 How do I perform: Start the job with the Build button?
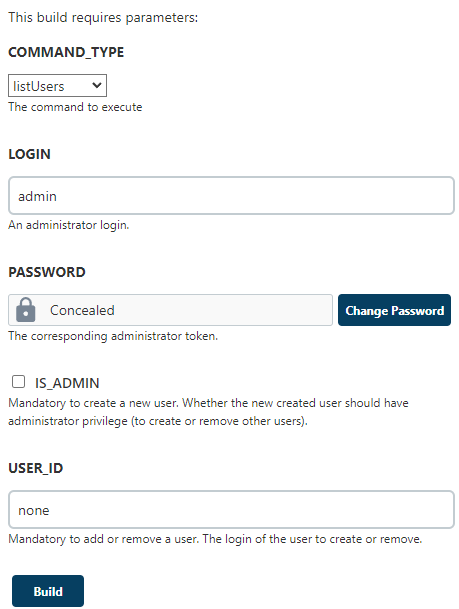pos(48,591)
